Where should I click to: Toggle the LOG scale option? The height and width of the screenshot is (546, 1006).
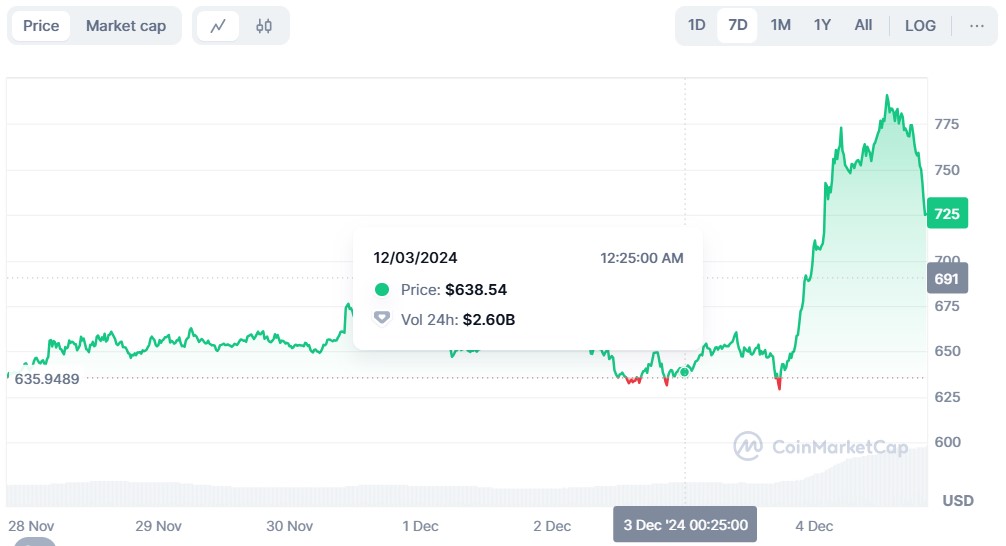coord(920,26)
